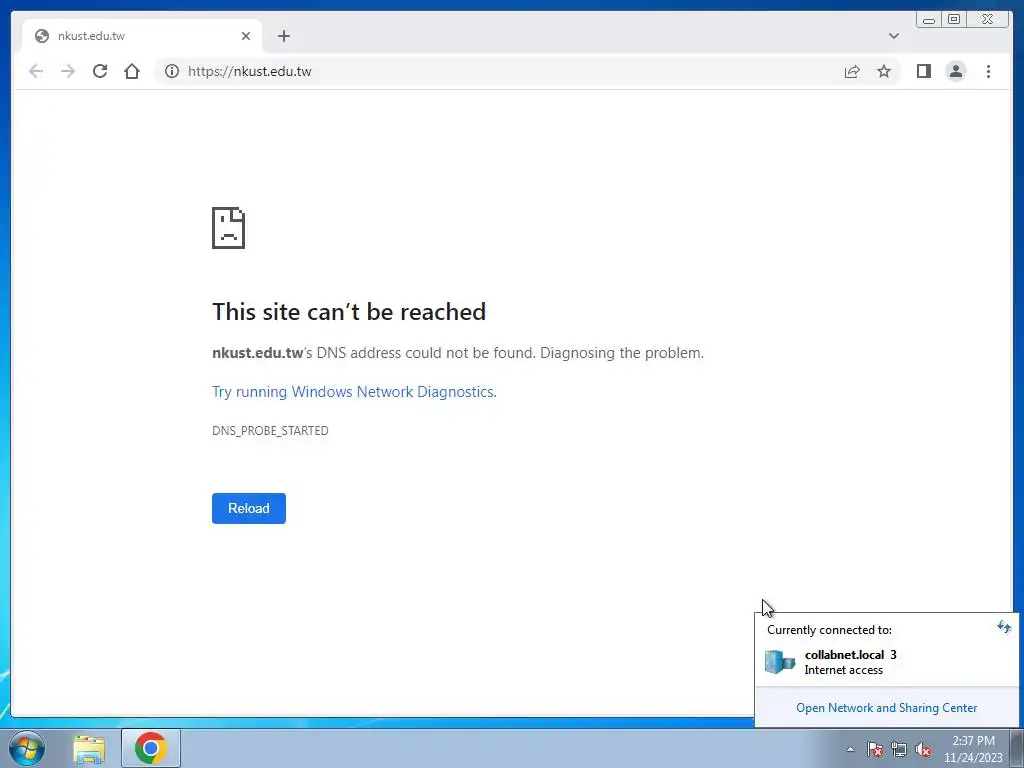Click the Chrome taskbar icon
The image size is (1024, 768).
pyautogui.click(x=151, y=748)
